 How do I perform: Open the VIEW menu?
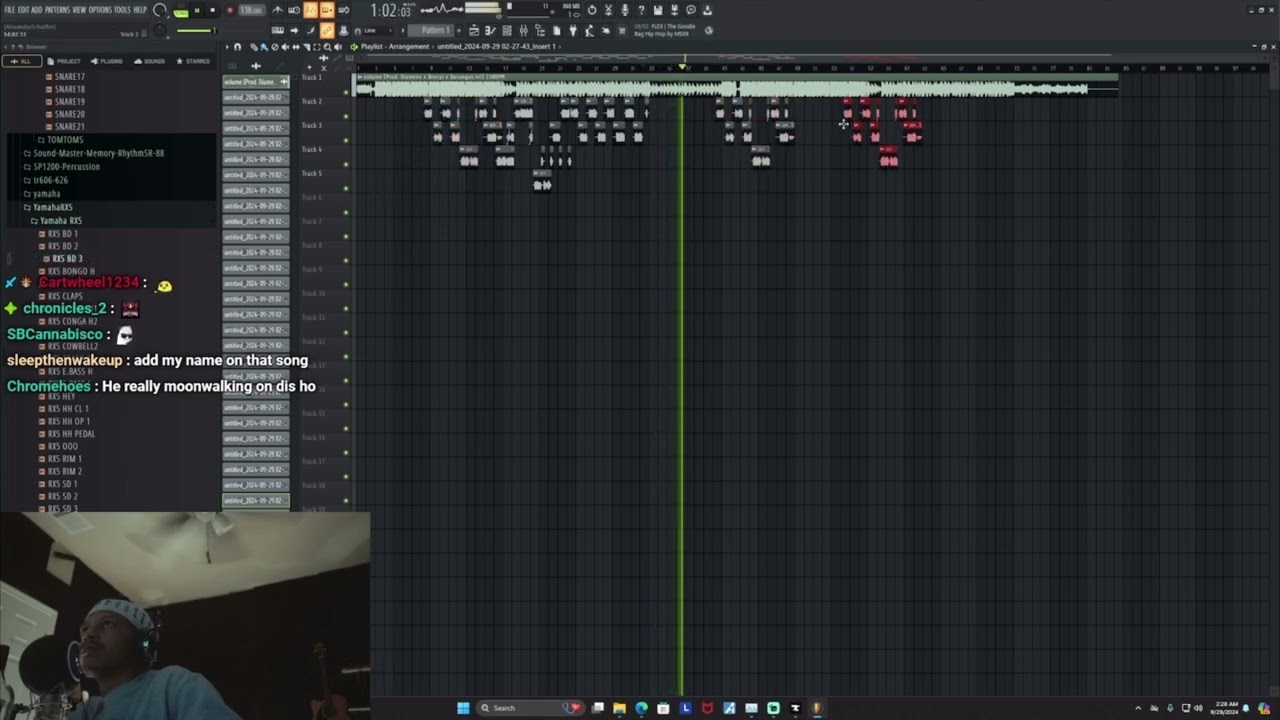point(79,10)
